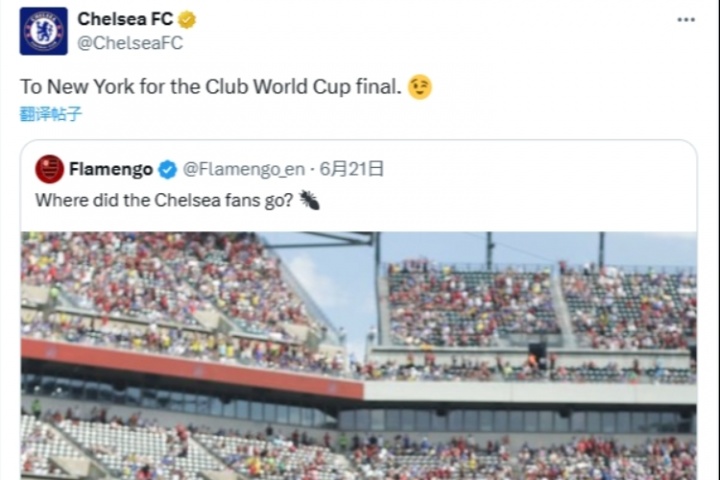Translate the post via 翻译帖子
Viewport: 720px width, 480px height.
click(51, 114)
